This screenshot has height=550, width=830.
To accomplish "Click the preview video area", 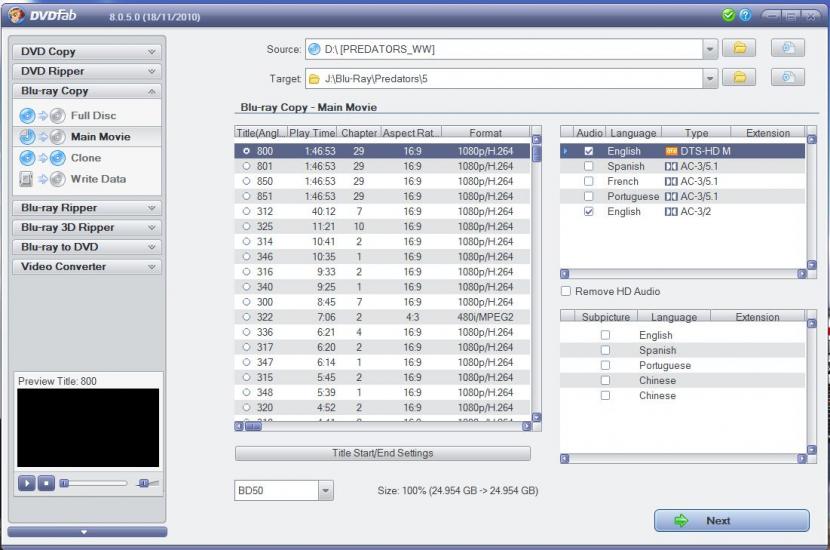I will (x=88, y=428).
